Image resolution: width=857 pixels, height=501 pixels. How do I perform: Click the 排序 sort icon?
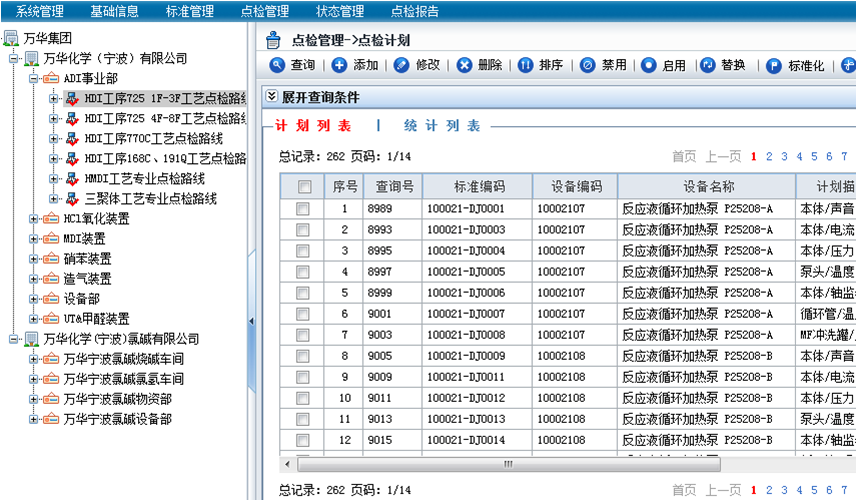526,66
